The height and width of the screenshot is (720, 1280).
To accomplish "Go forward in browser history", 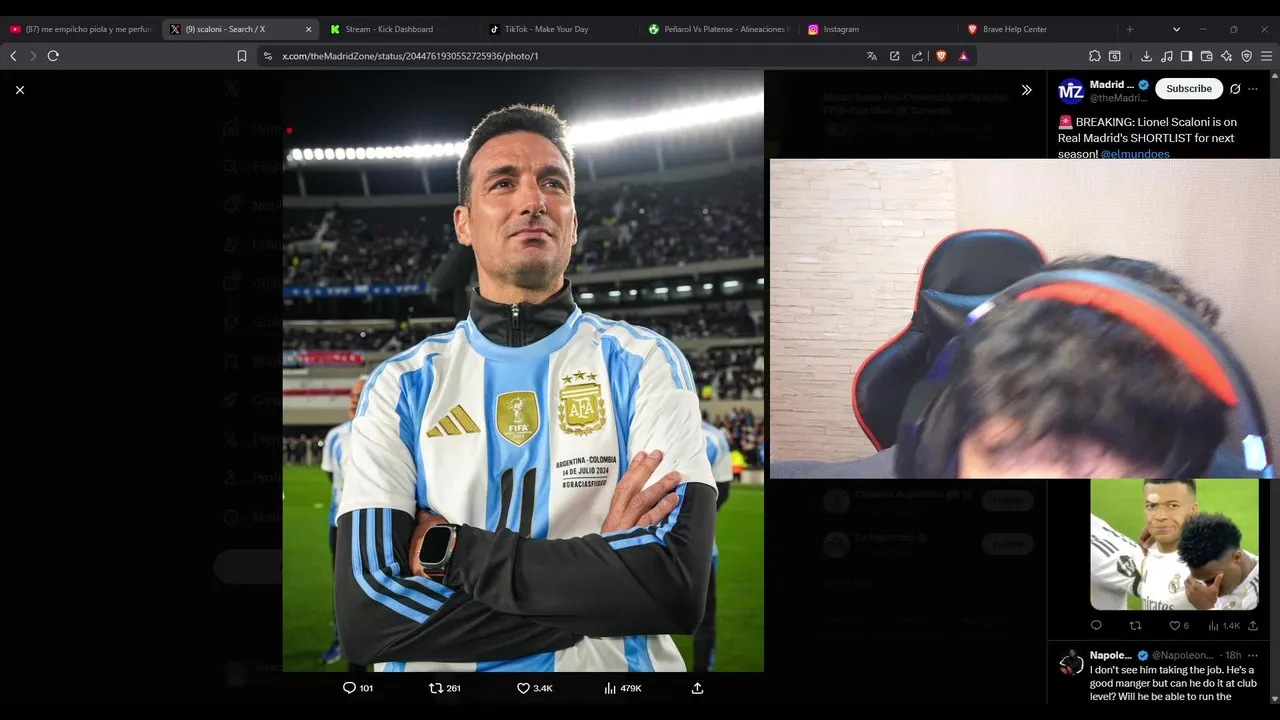I will pyautogui.click(x=32, y=56).
